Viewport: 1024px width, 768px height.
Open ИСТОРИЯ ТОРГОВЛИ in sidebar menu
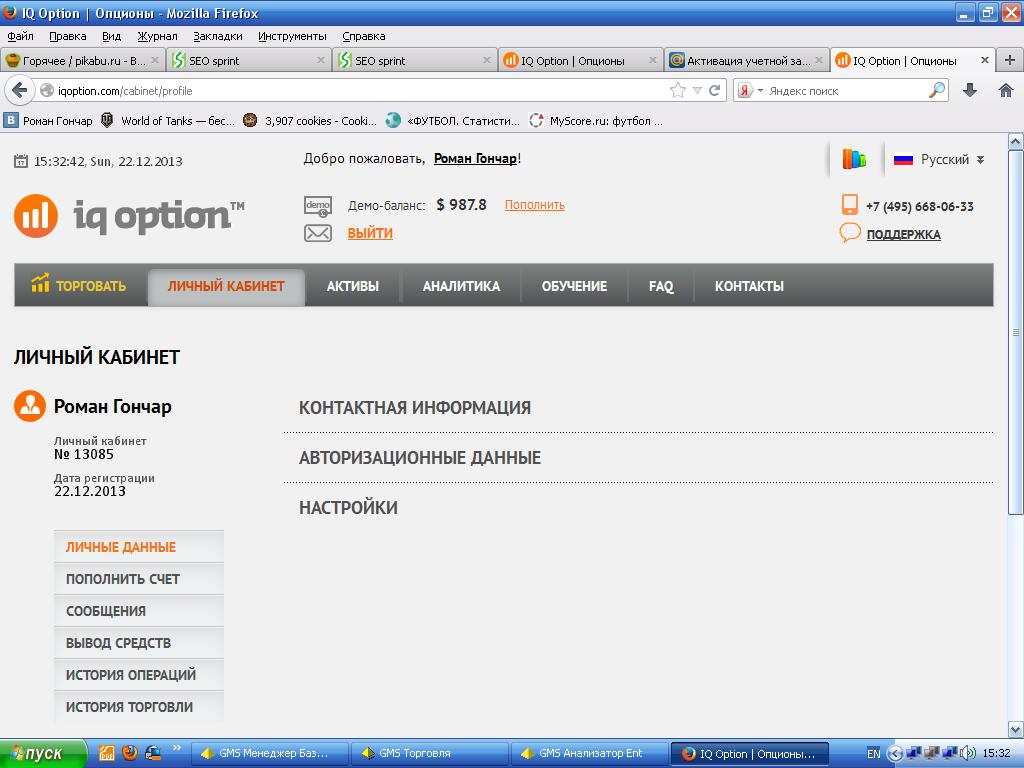click(x=138, y=707)
